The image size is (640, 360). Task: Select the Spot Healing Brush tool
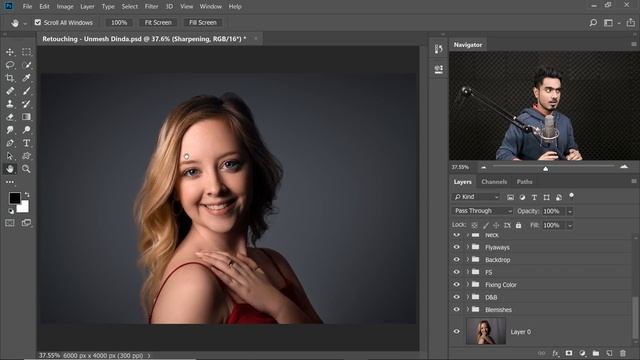[x=10, y=91]
